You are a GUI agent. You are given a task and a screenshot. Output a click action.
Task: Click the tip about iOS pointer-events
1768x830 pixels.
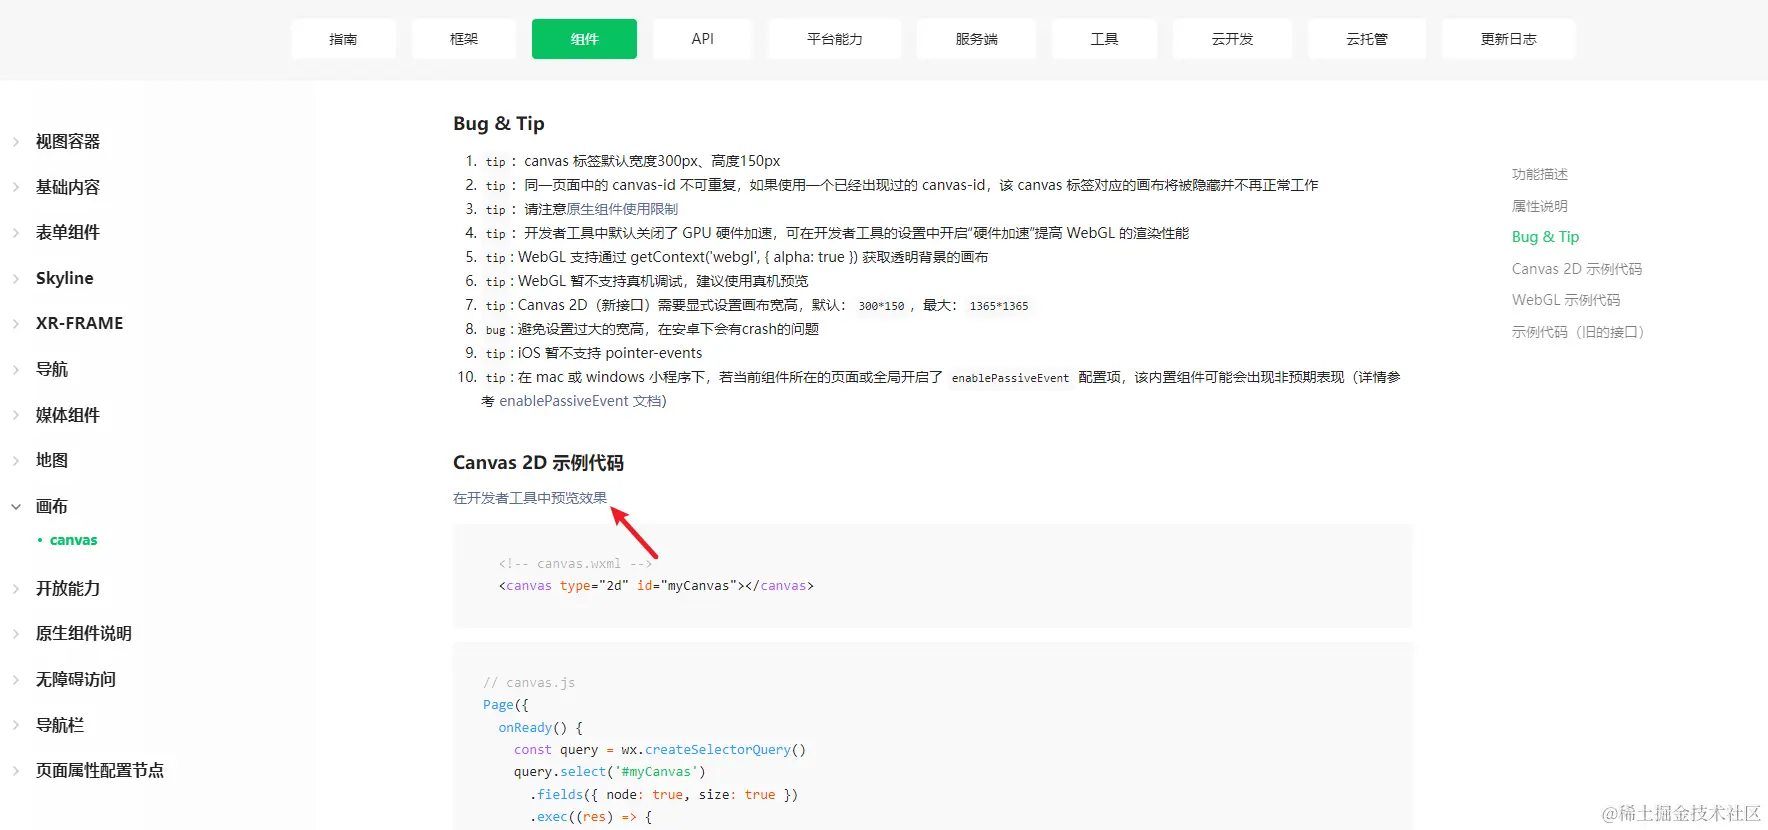click(594, 353)
